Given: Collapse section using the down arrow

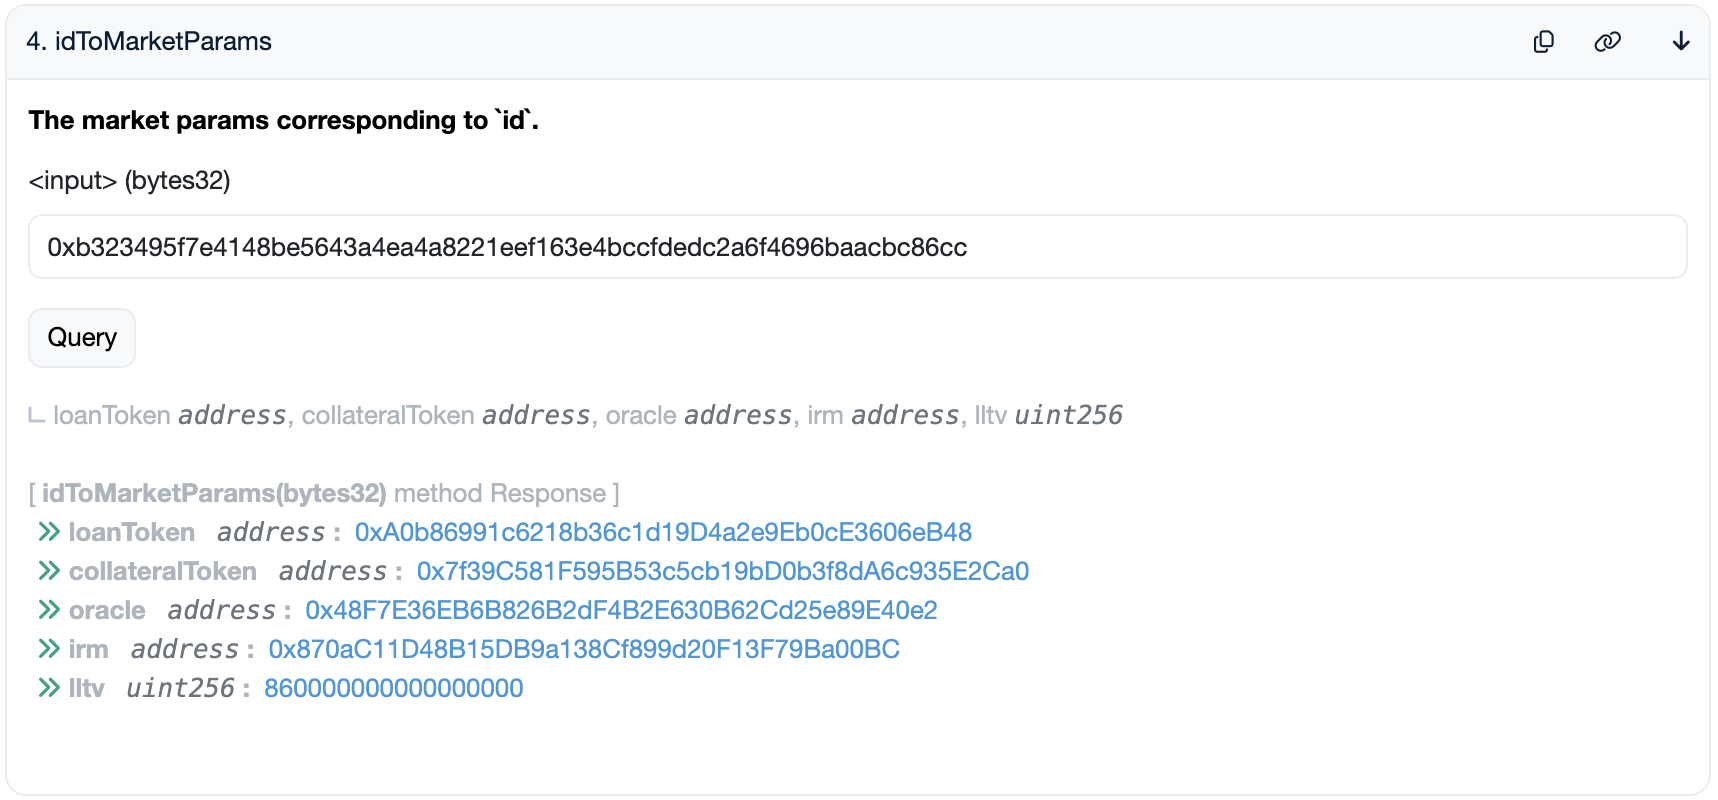Looking at the screenshot, I should tap(1681, 42).
